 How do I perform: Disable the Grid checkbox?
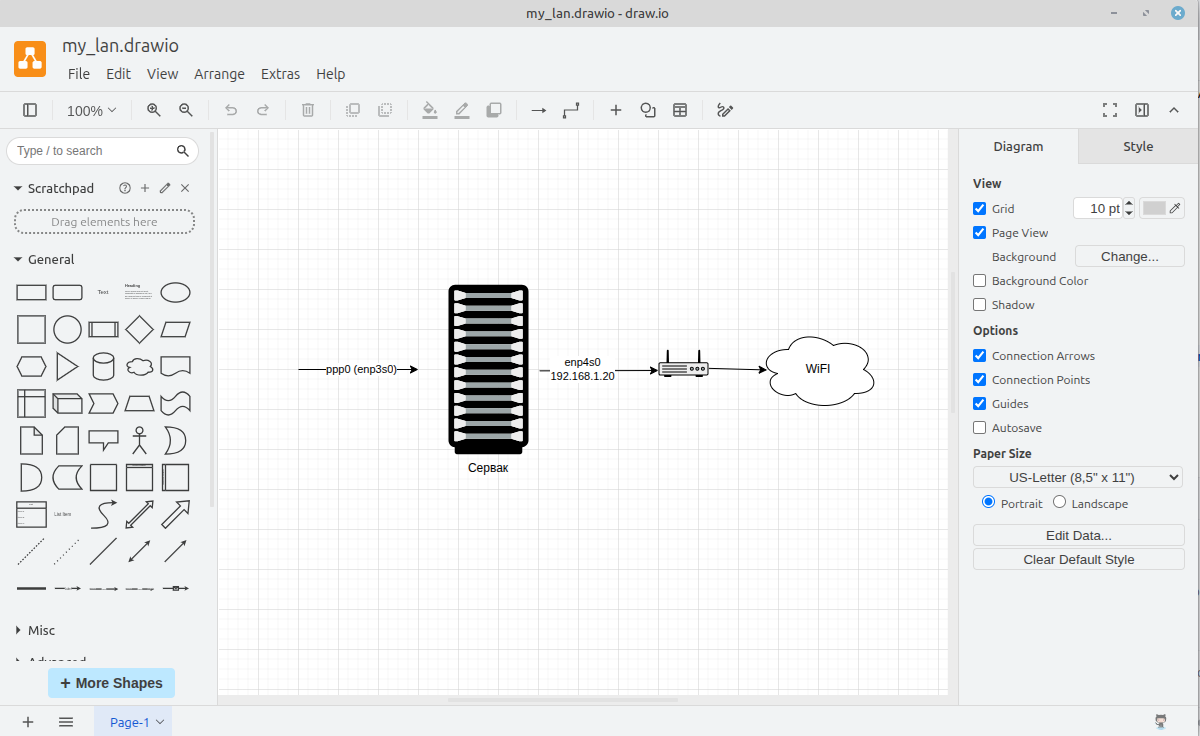[980, 209]
